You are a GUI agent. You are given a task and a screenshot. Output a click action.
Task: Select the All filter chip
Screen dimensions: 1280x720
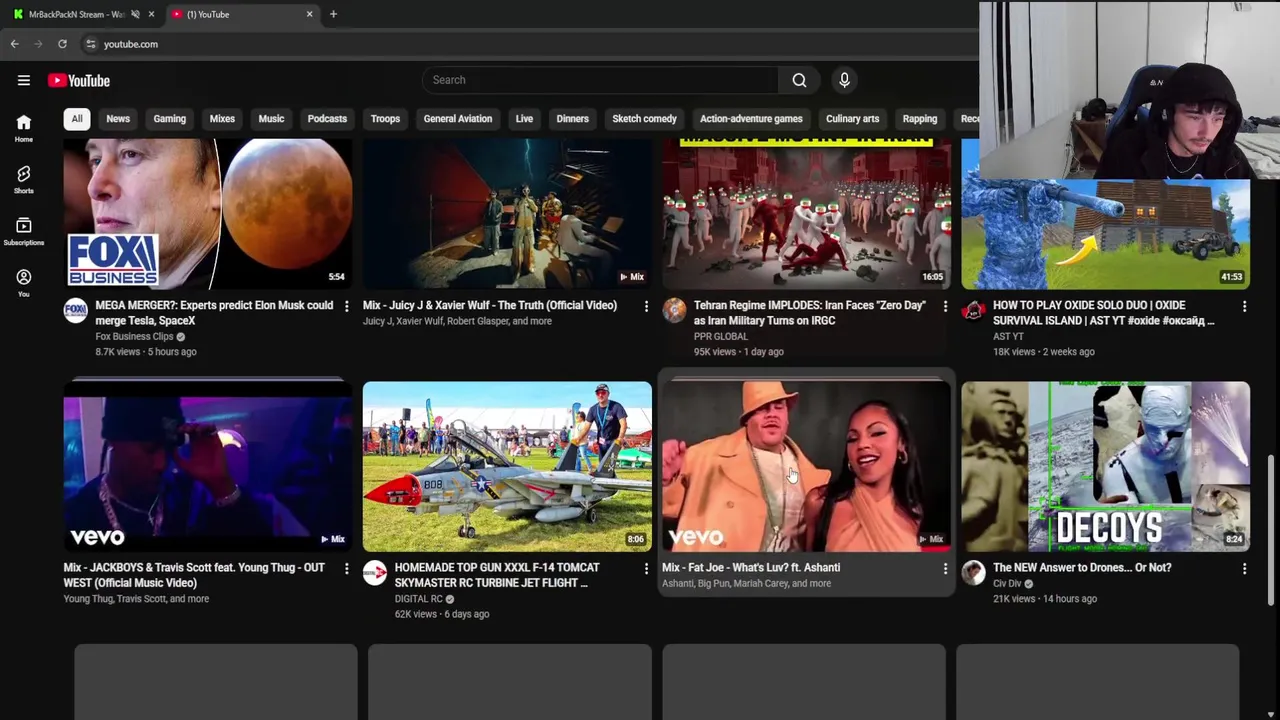76,119
